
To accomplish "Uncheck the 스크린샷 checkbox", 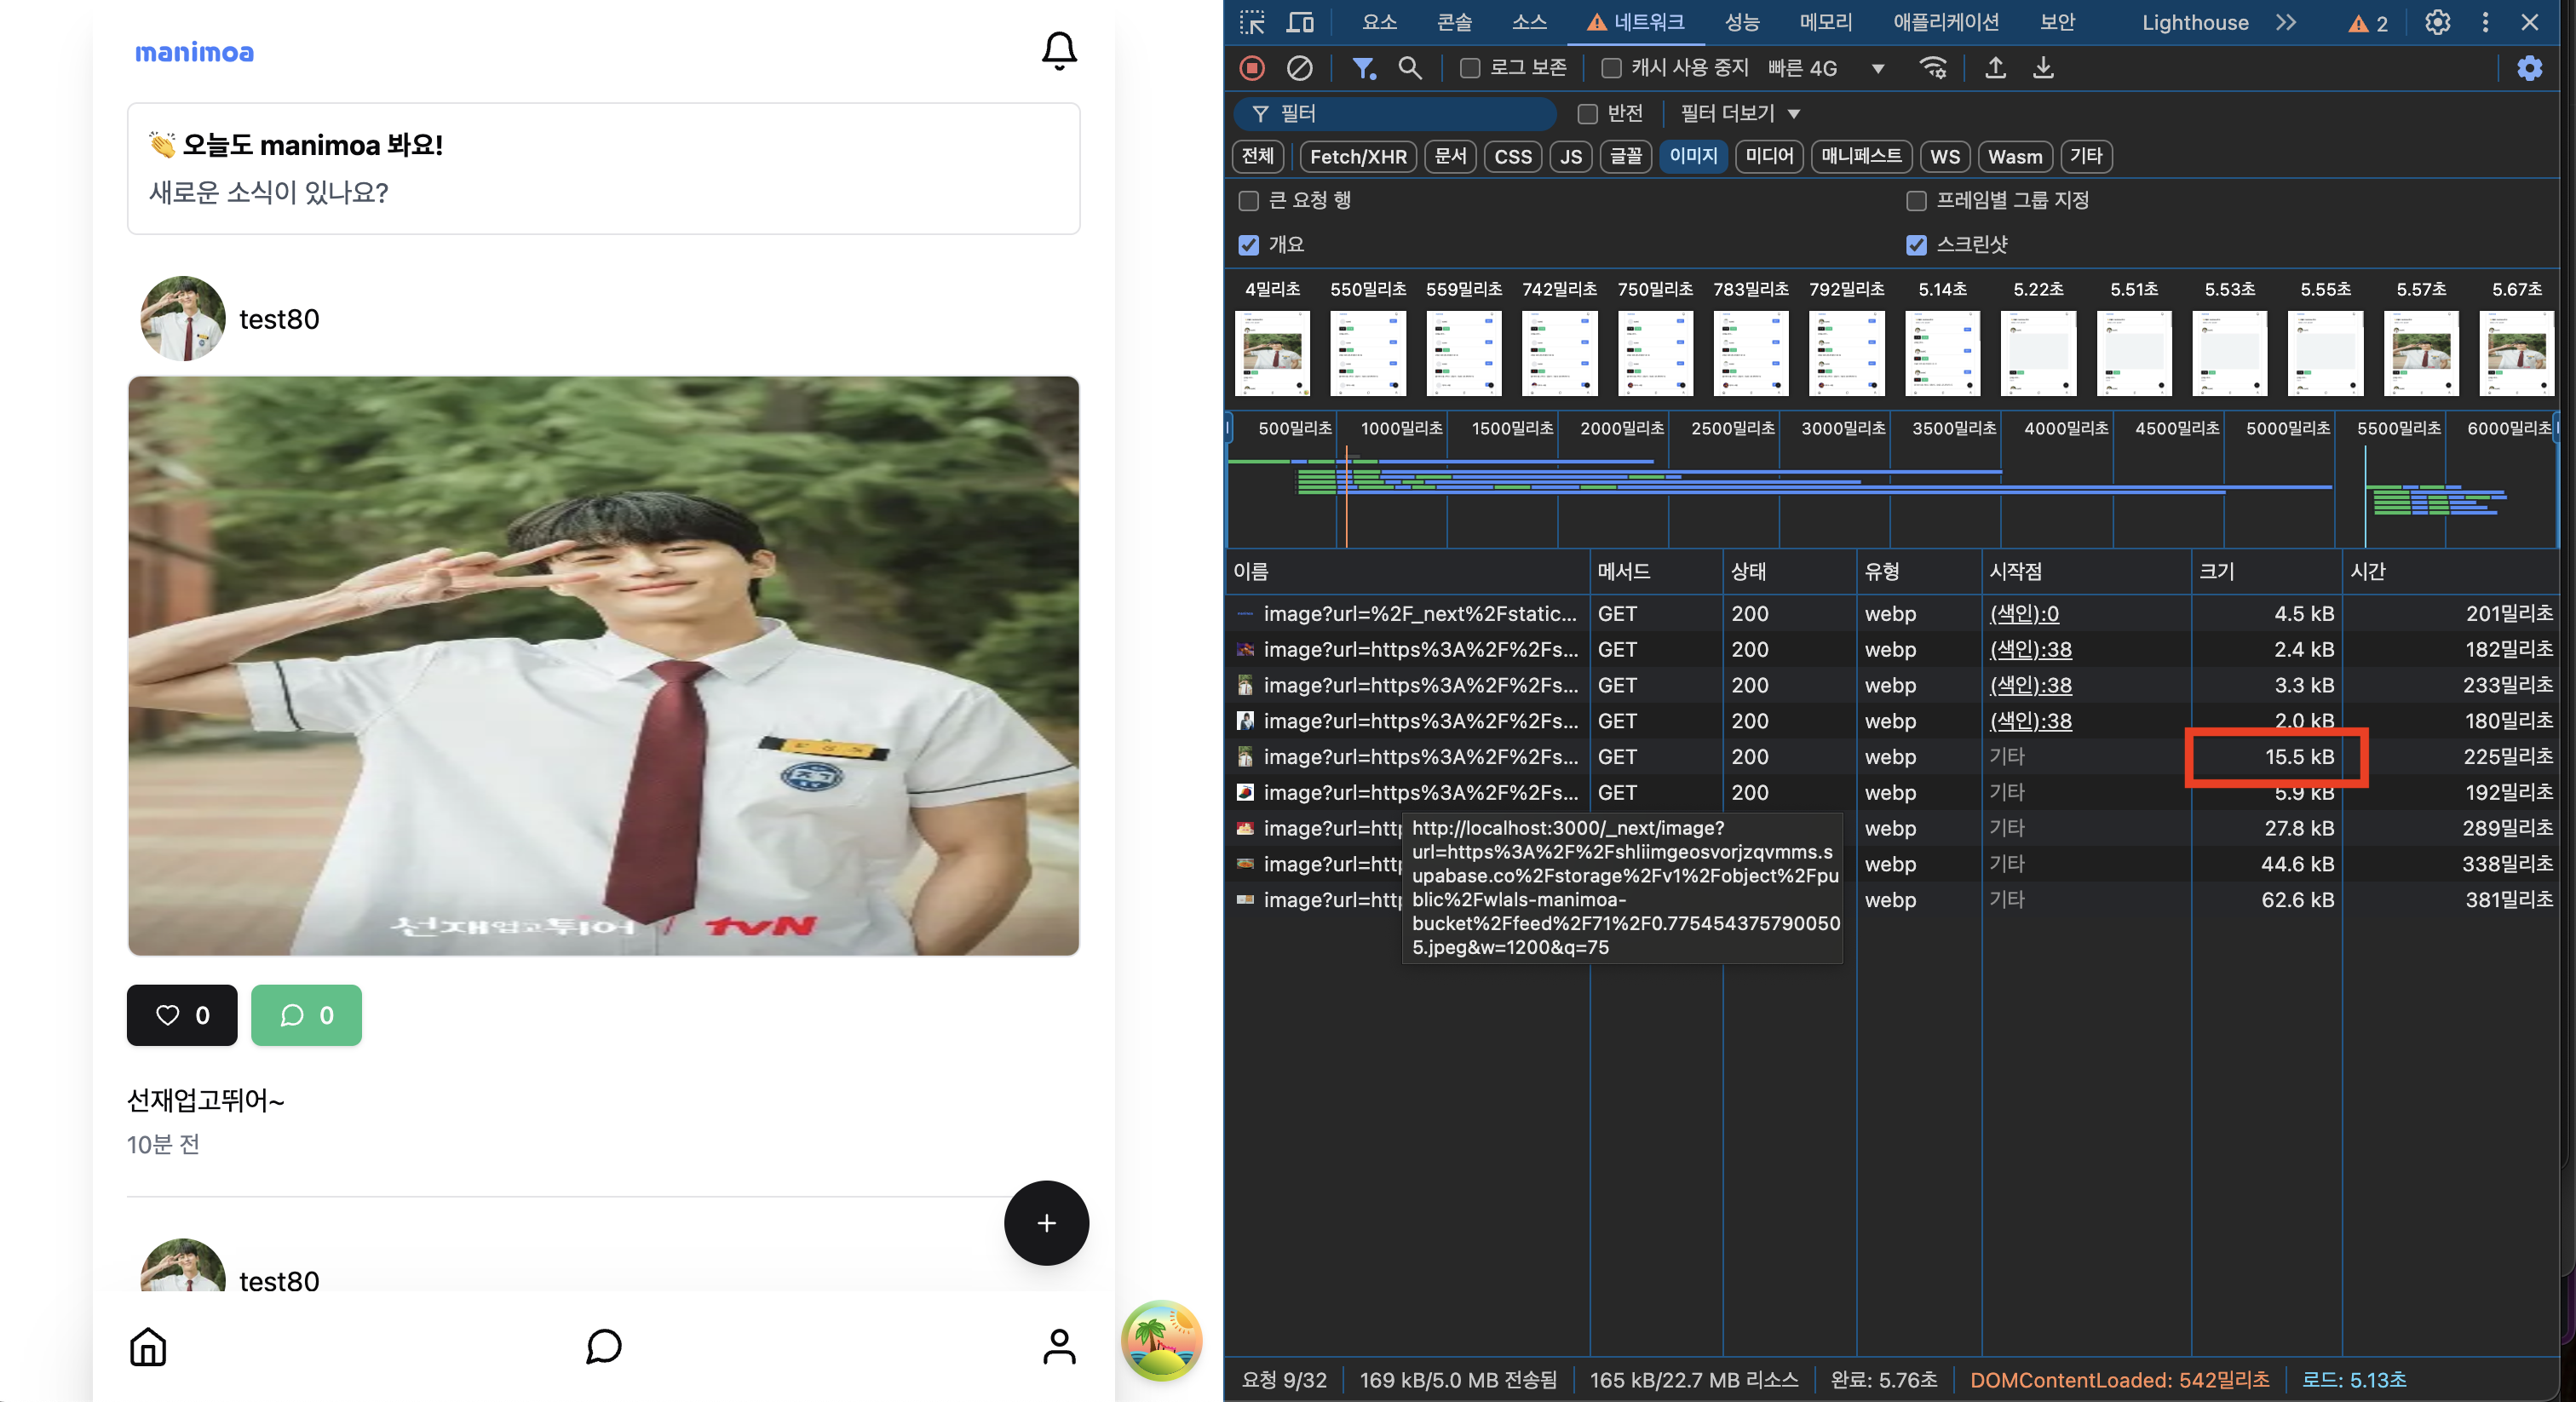I will click(x=1916, y=245).
